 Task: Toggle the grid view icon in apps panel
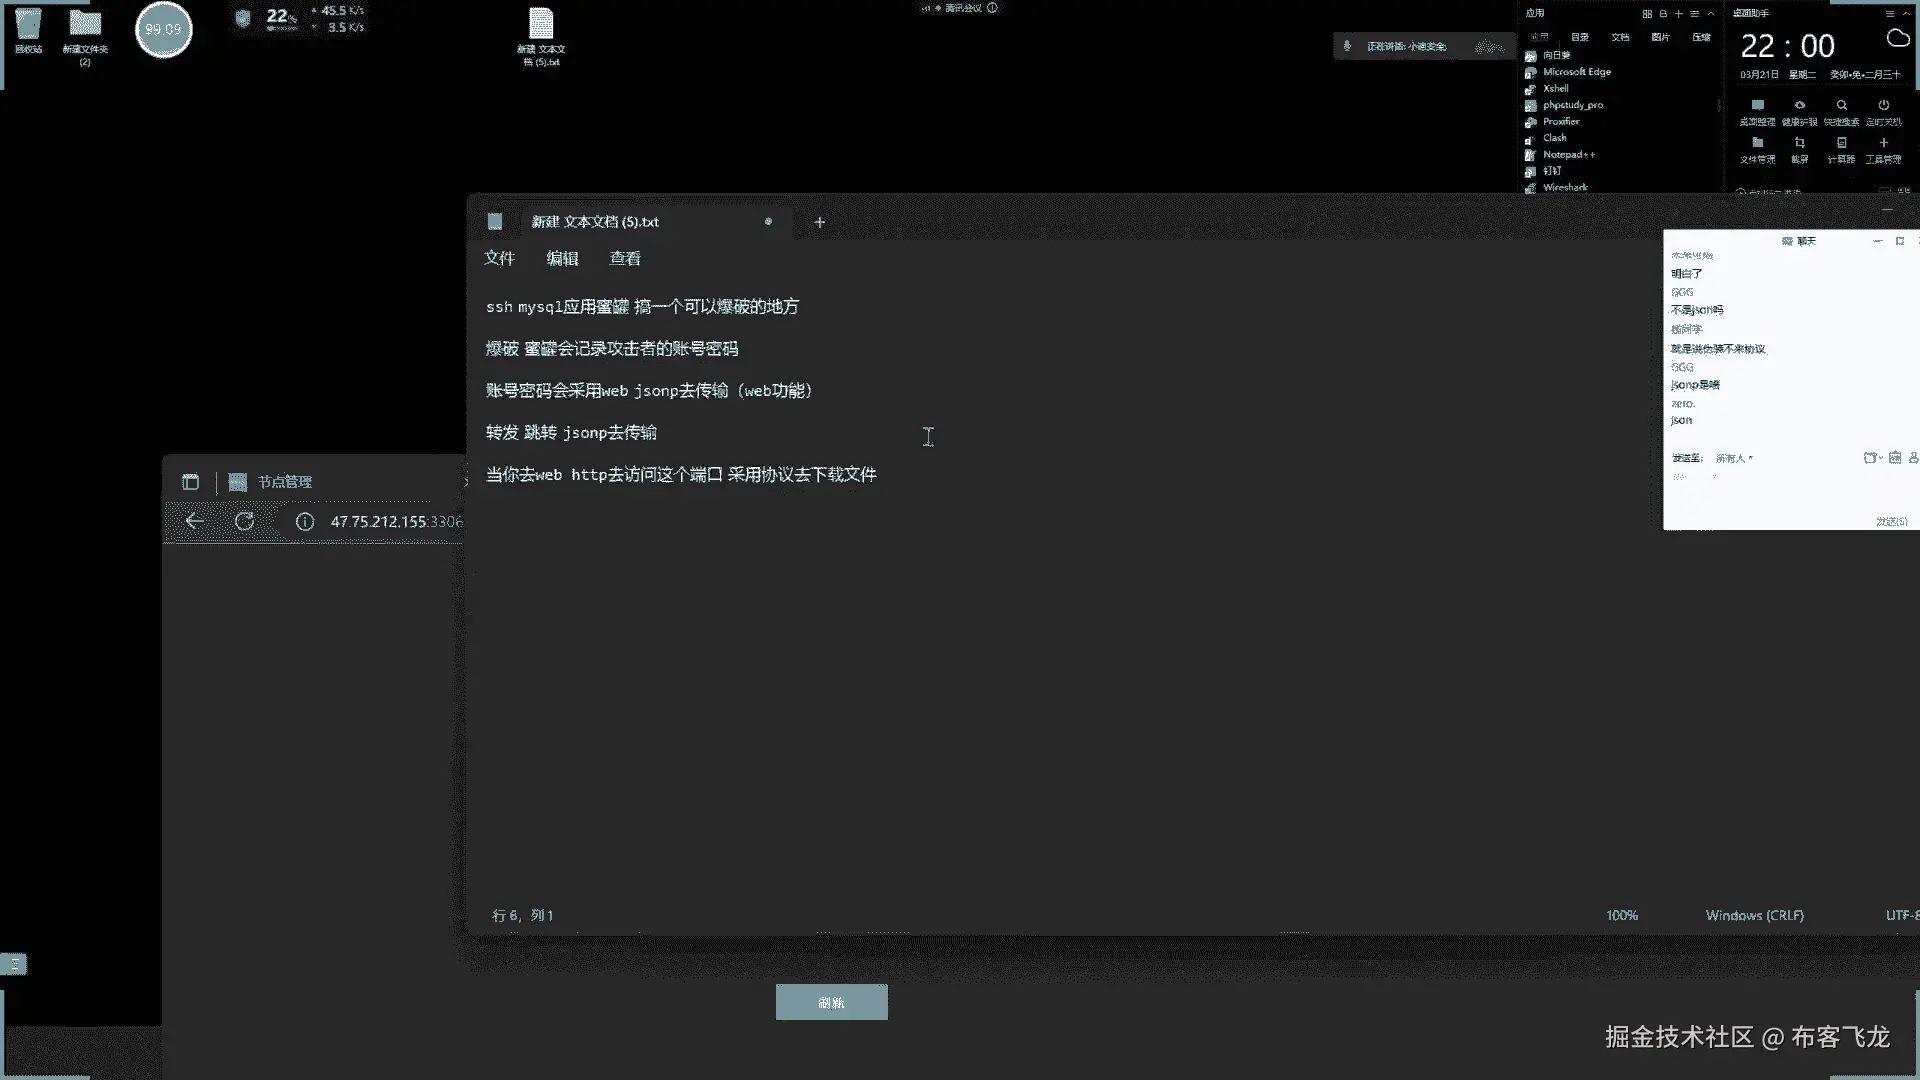(1647, 13)
